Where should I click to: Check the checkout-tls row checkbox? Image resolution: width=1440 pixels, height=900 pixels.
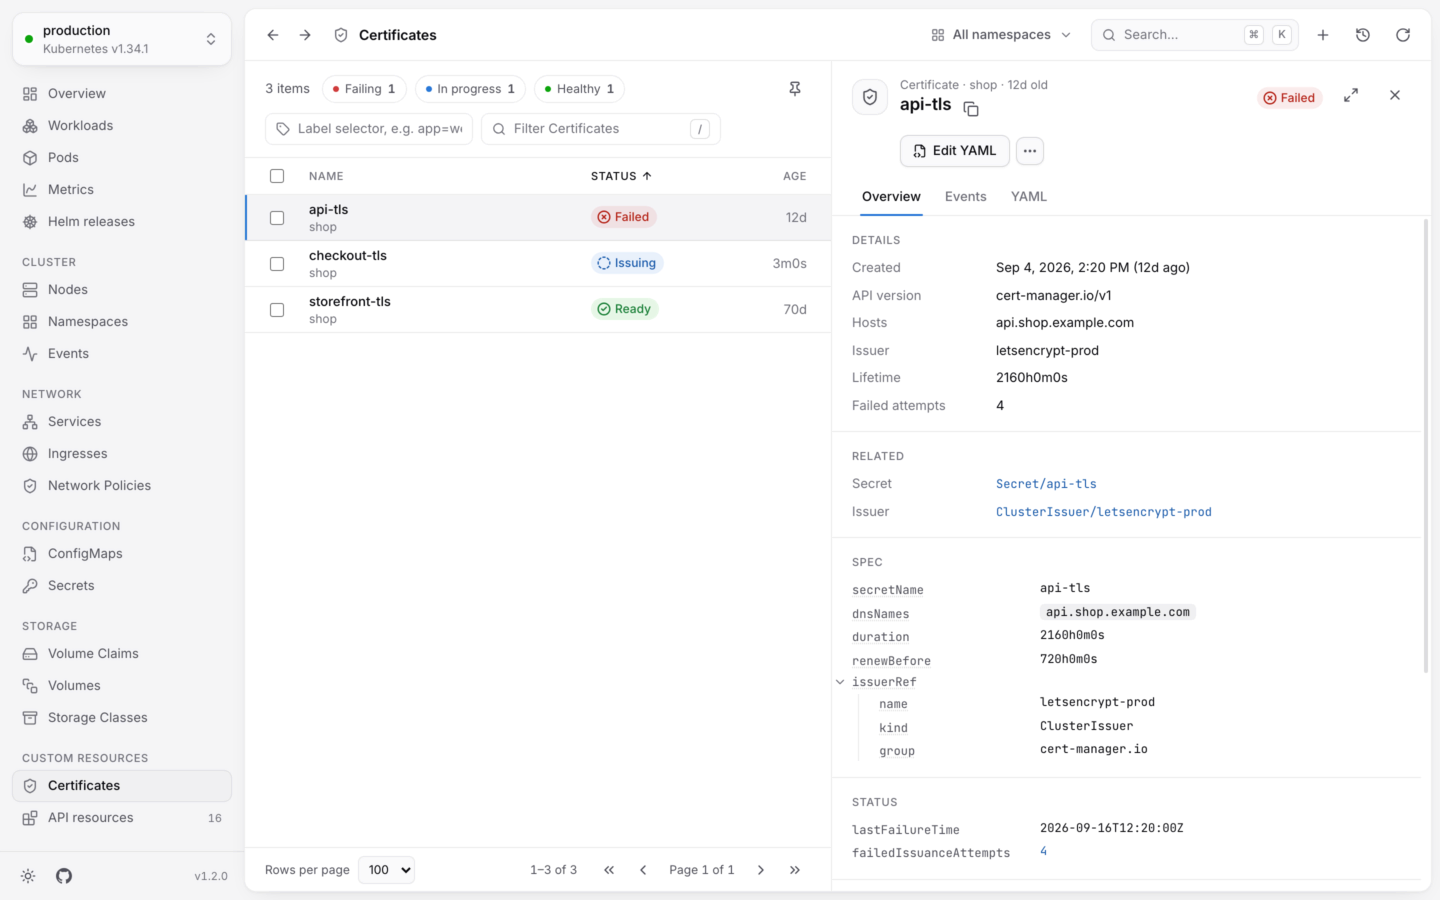(x=277, y=264)
